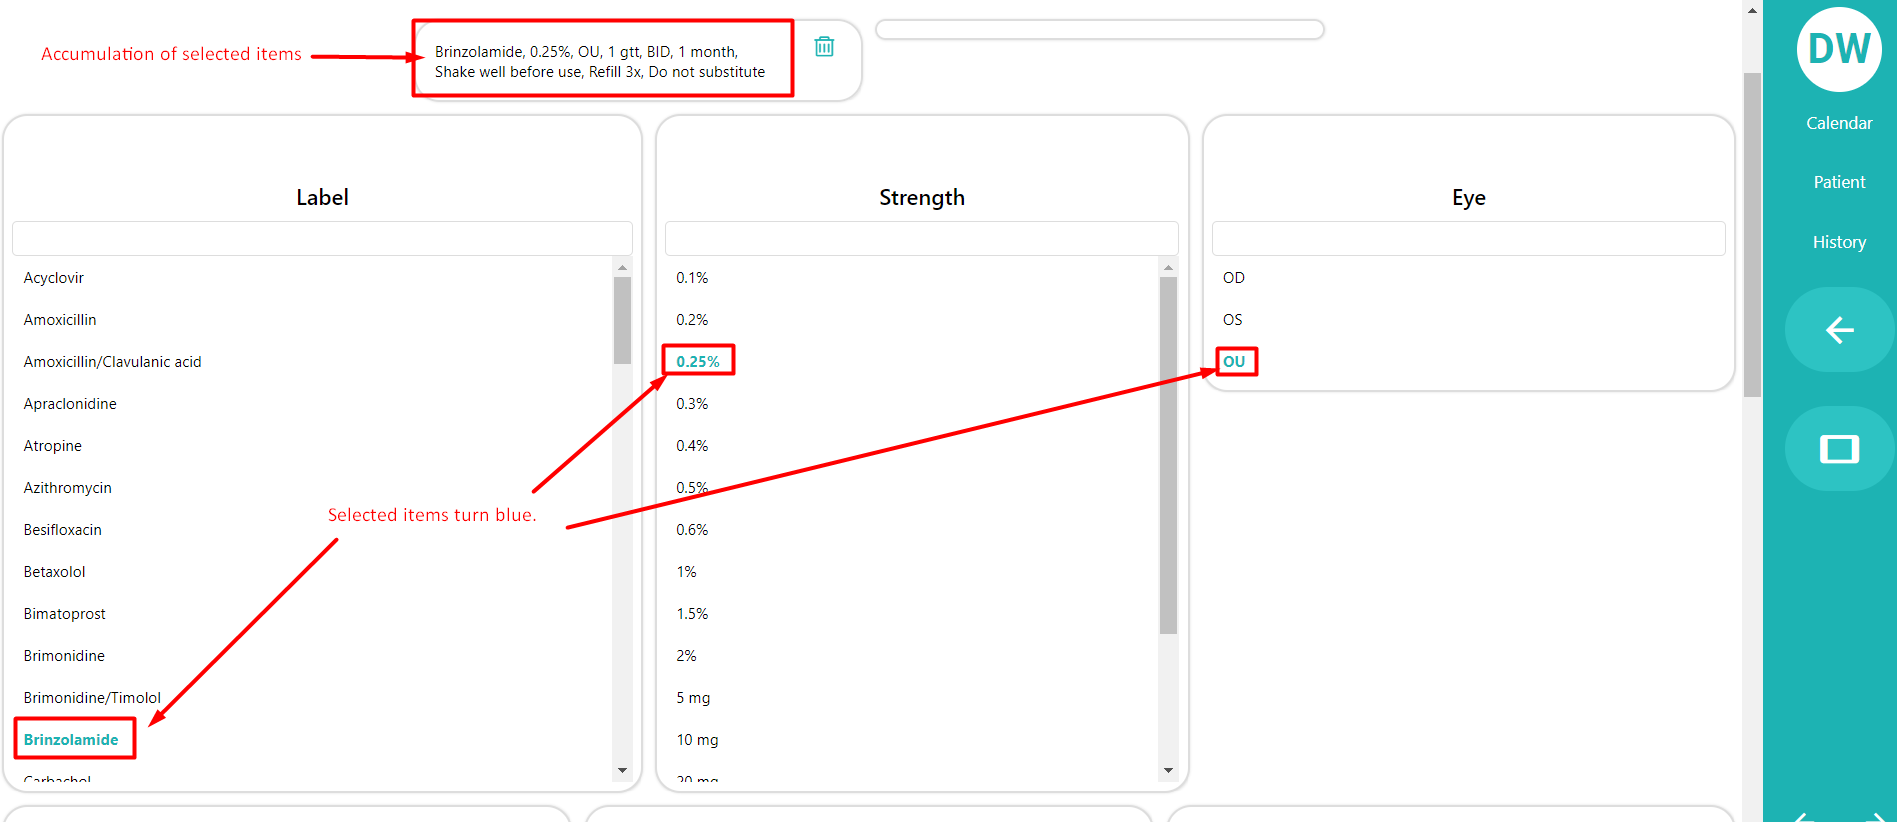Screen dimensions: 1897x822
Task: Deselect OU eye option
Action: click(x=1235, y=362)
